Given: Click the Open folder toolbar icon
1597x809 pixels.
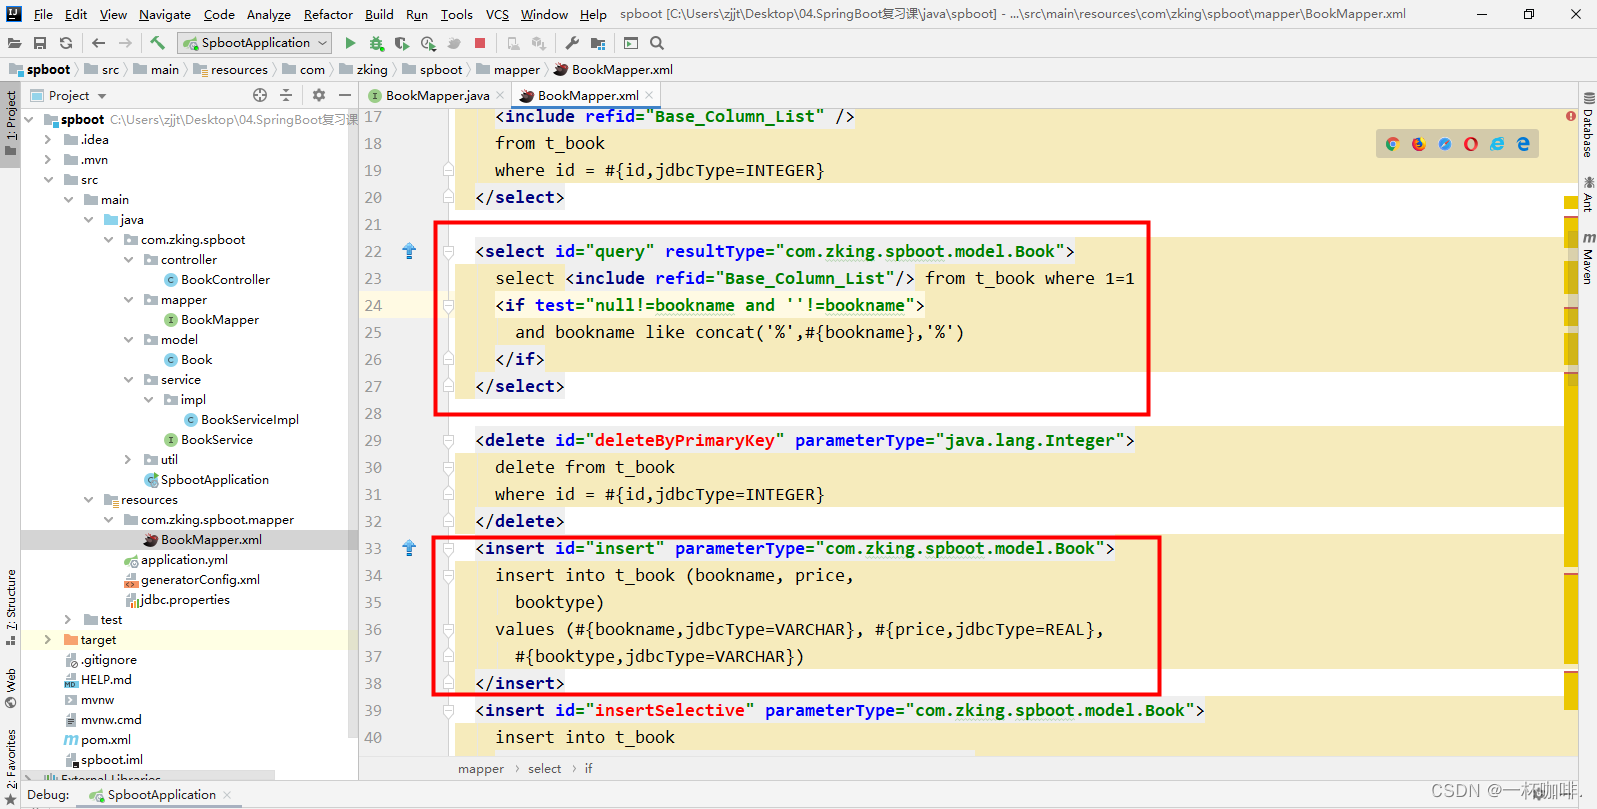Looking at the screenshot, I should [x=14, y=43].
